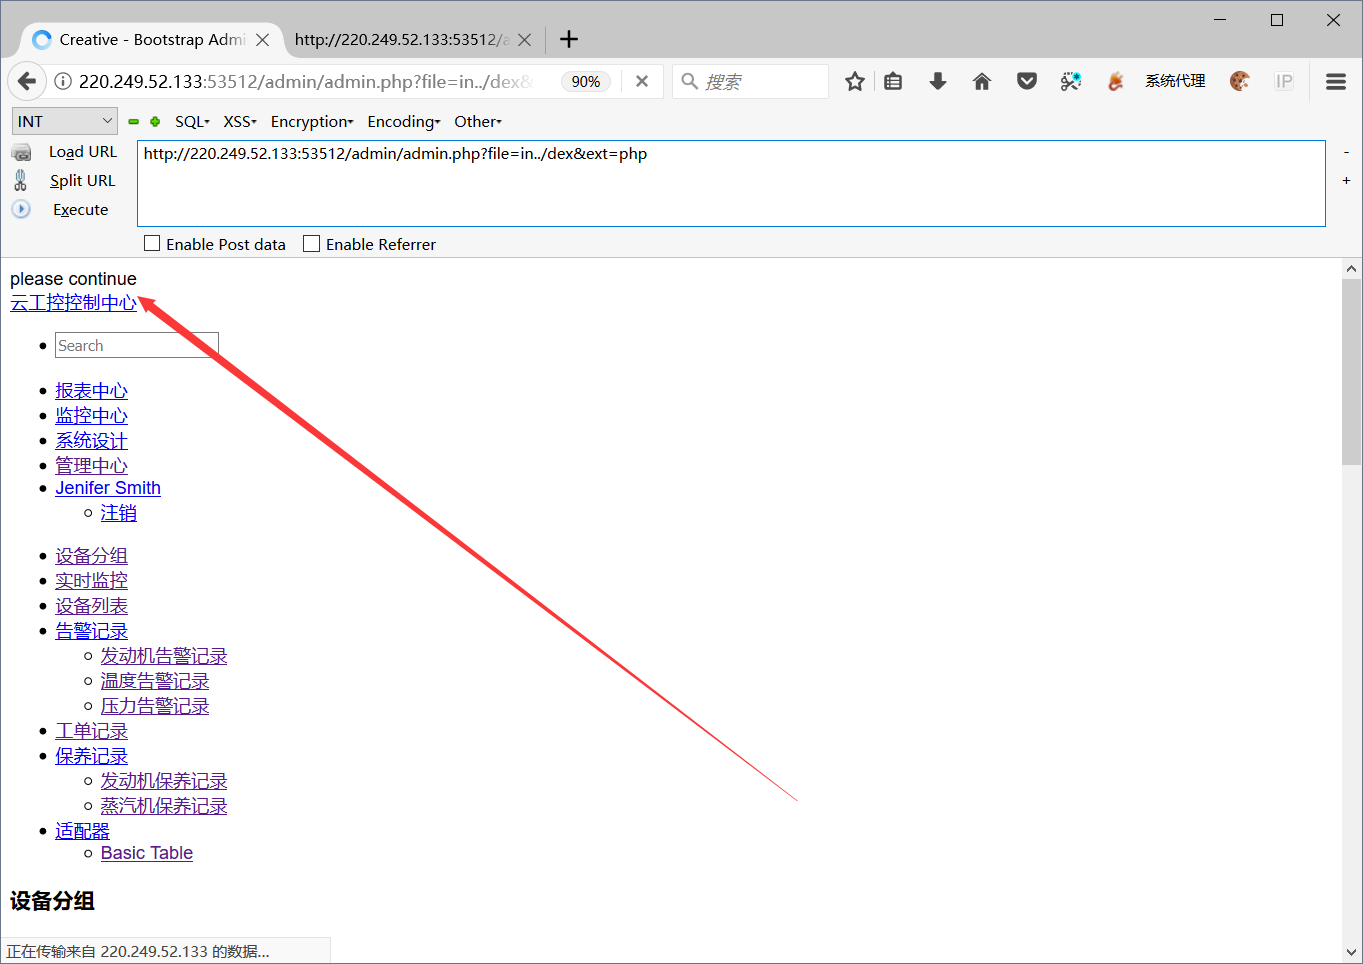This screenshot has height=964, width=1363.
Task: Click the Load URL icon in HackBar
Action: 21,151
